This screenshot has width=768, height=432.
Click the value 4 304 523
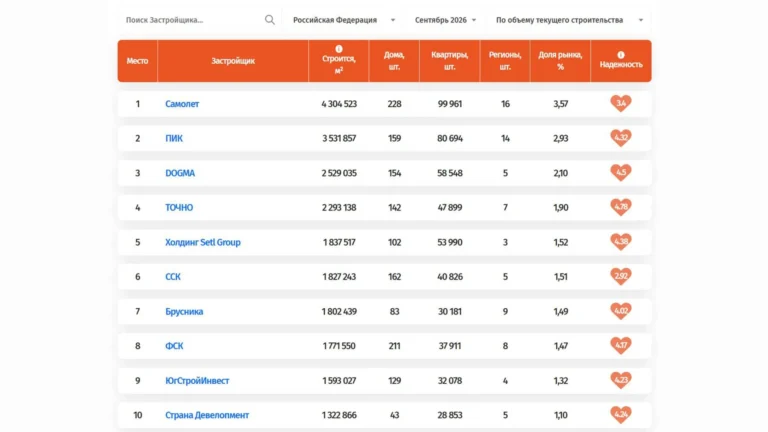339,104
